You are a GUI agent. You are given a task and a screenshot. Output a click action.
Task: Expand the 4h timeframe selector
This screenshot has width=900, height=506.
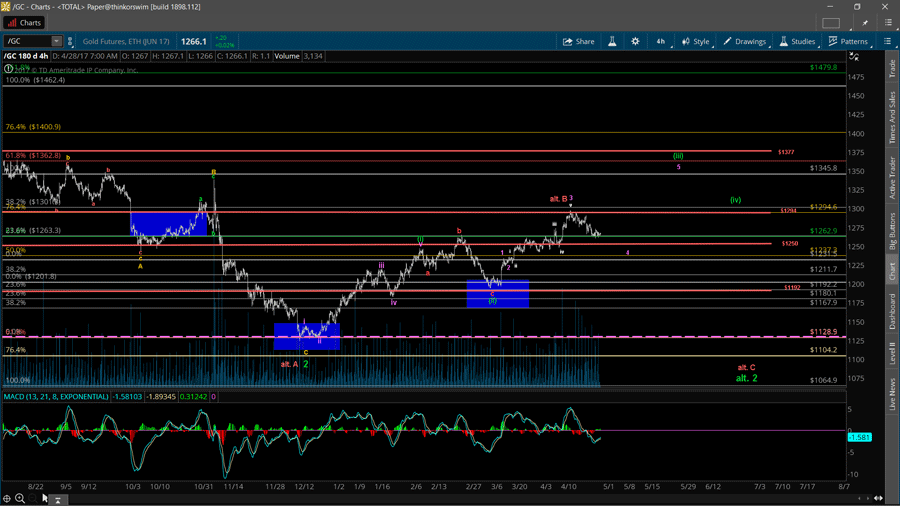(660, 42)
